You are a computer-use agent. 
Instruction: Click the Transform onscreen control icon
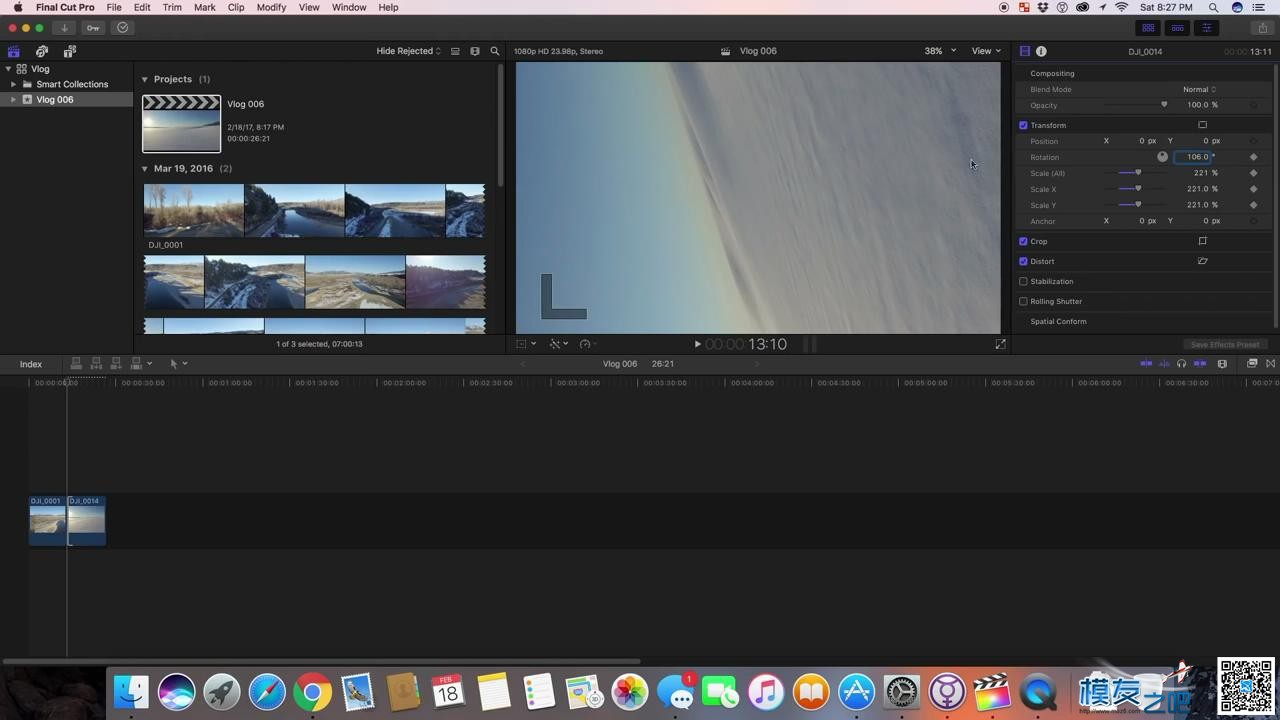[1202, 125]
